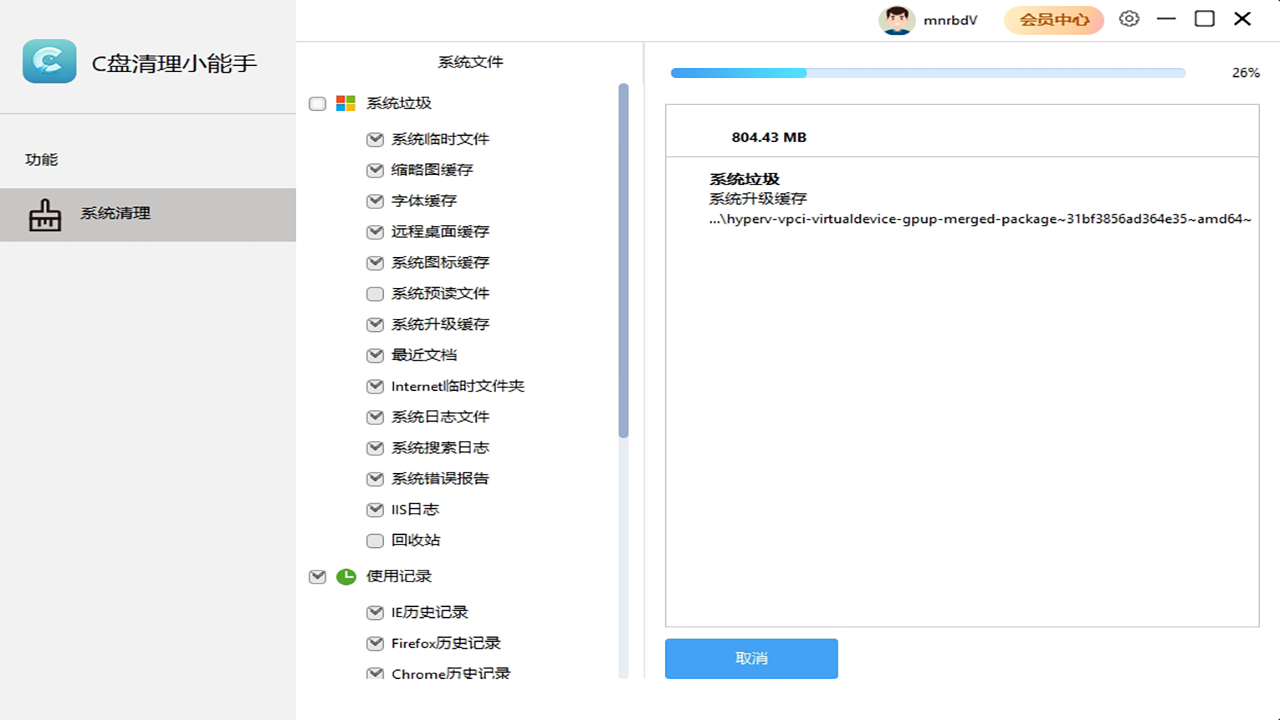
Task: Uncheck Firefox历史记录
Action: (374, 643)
